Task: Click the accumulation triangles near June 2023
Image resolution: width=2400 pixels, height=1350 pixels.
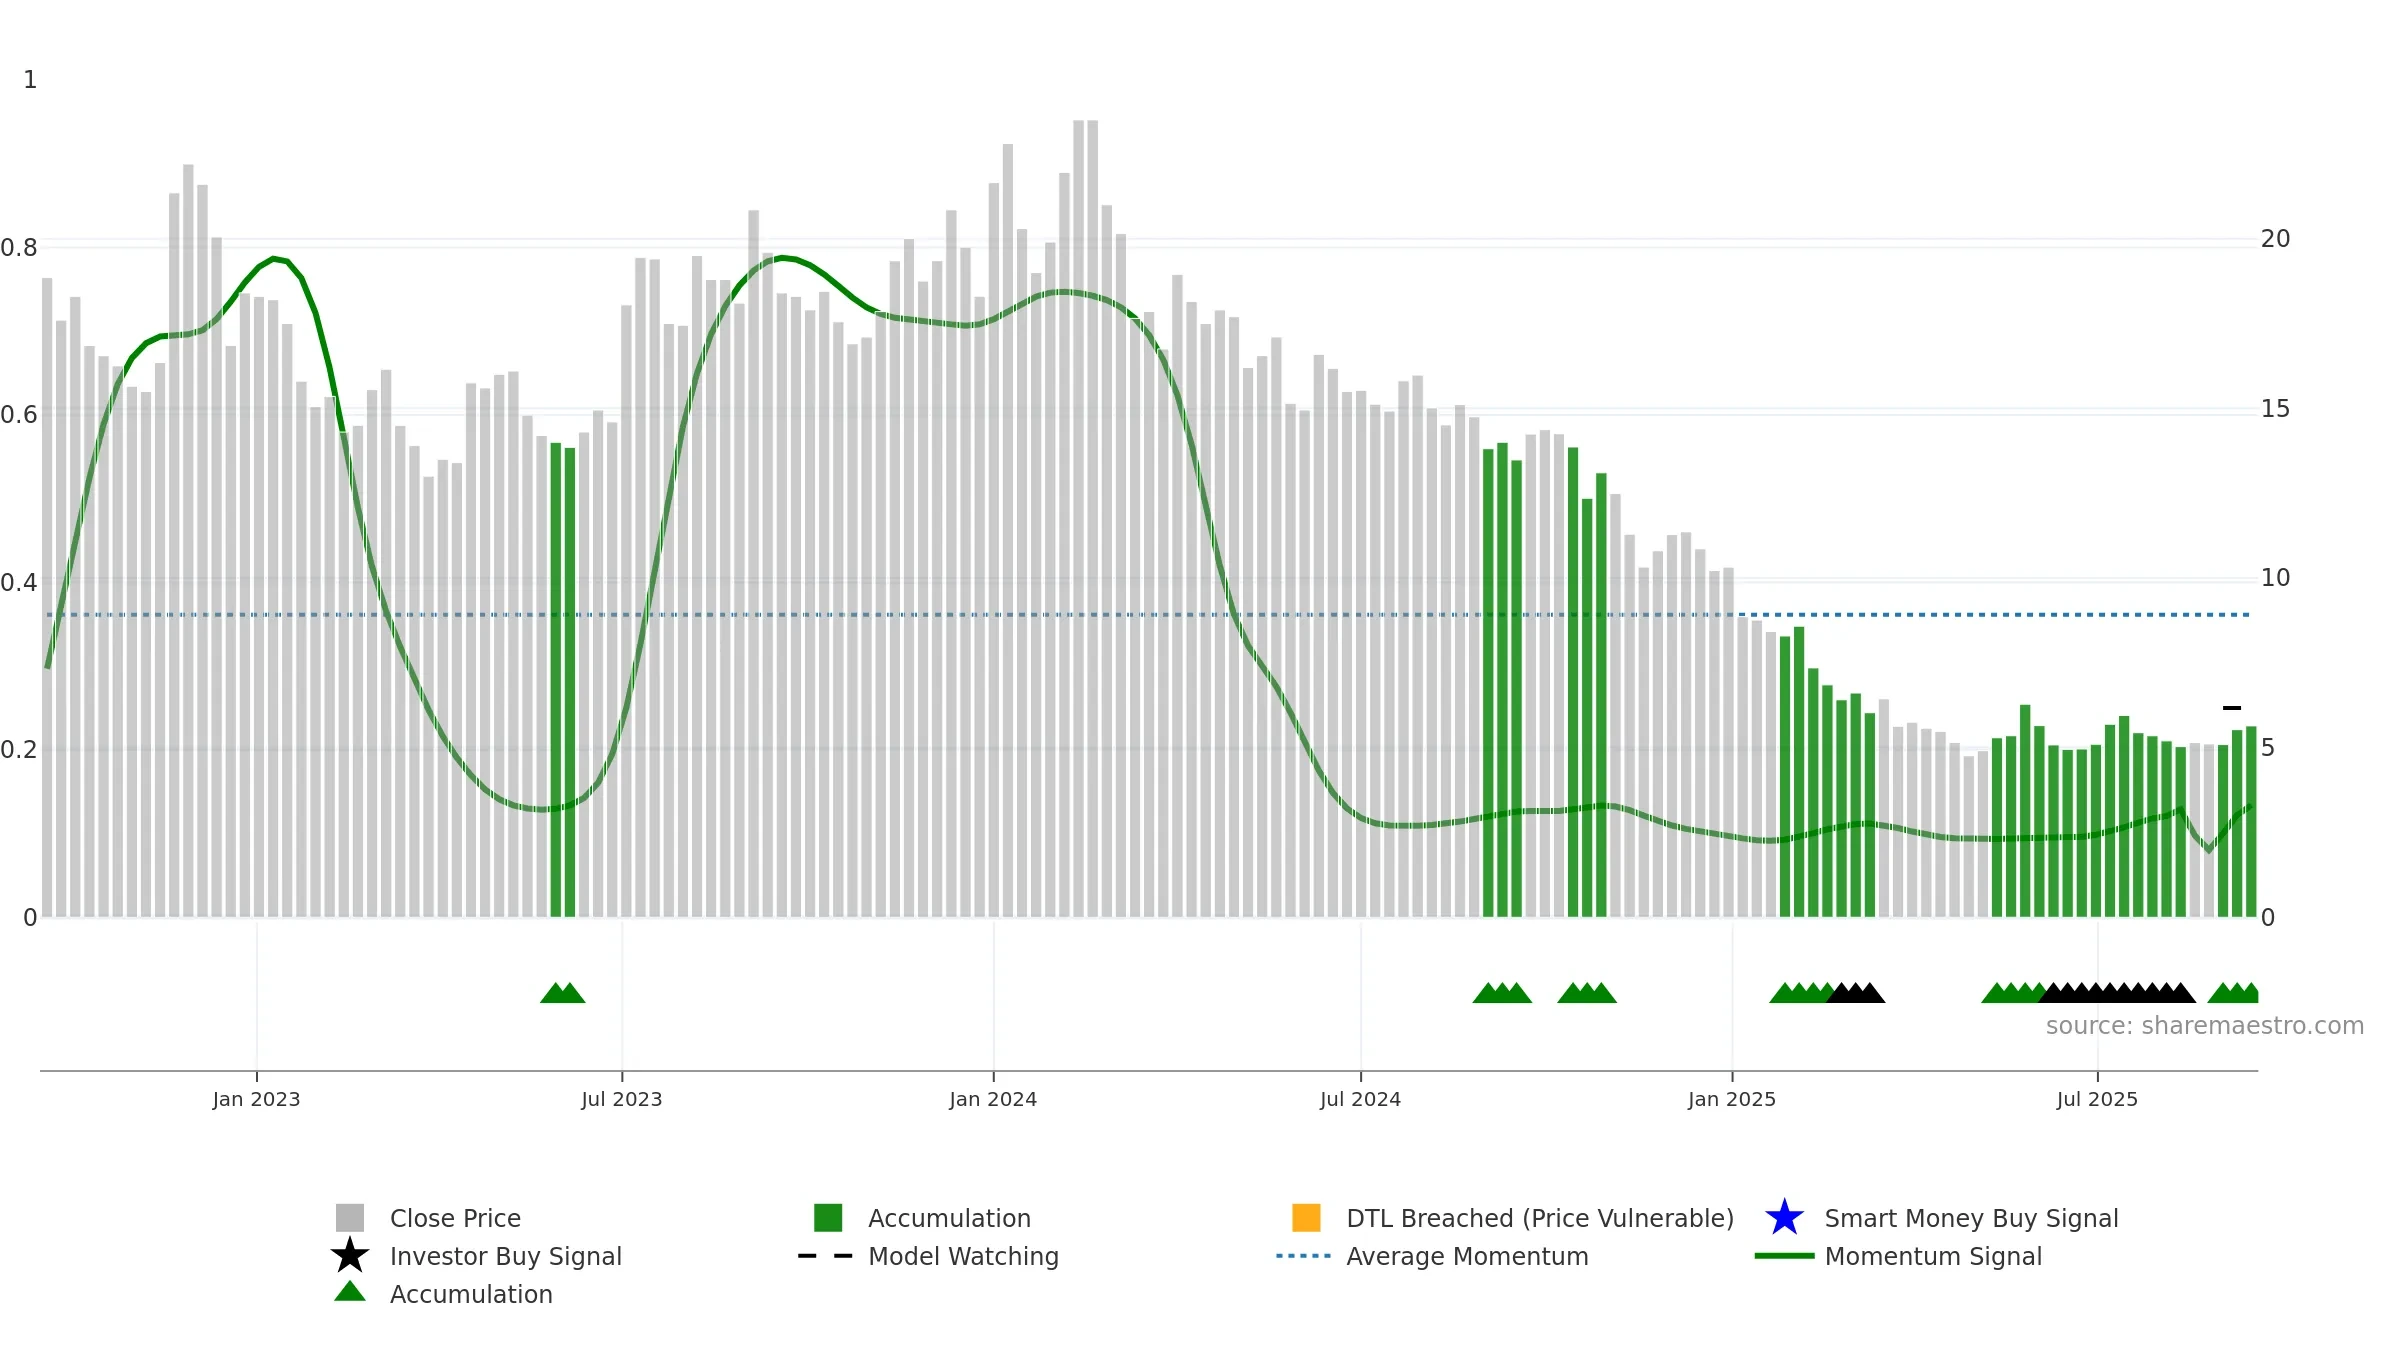Action: [x=563, y=992]
